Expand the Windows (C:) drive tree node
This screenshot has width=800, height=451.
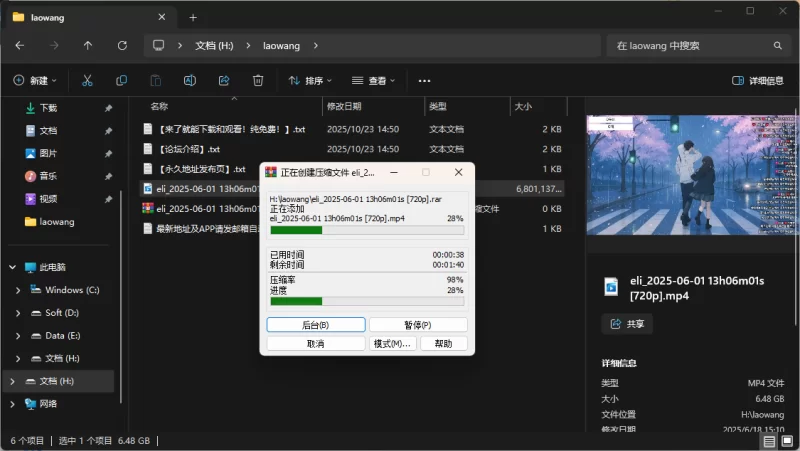pos(18,290)
